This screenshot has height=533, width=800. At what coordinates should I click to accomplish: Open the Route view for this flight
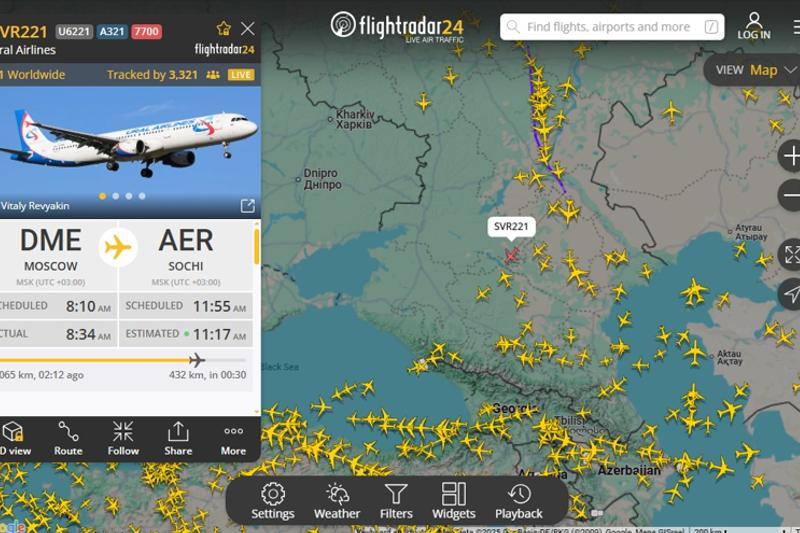[68, 439]
